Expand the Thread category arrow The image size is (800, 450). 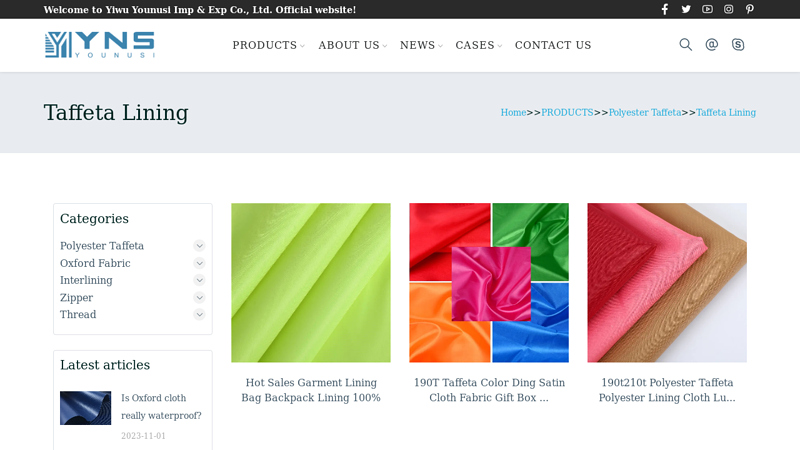pos(199,314)
